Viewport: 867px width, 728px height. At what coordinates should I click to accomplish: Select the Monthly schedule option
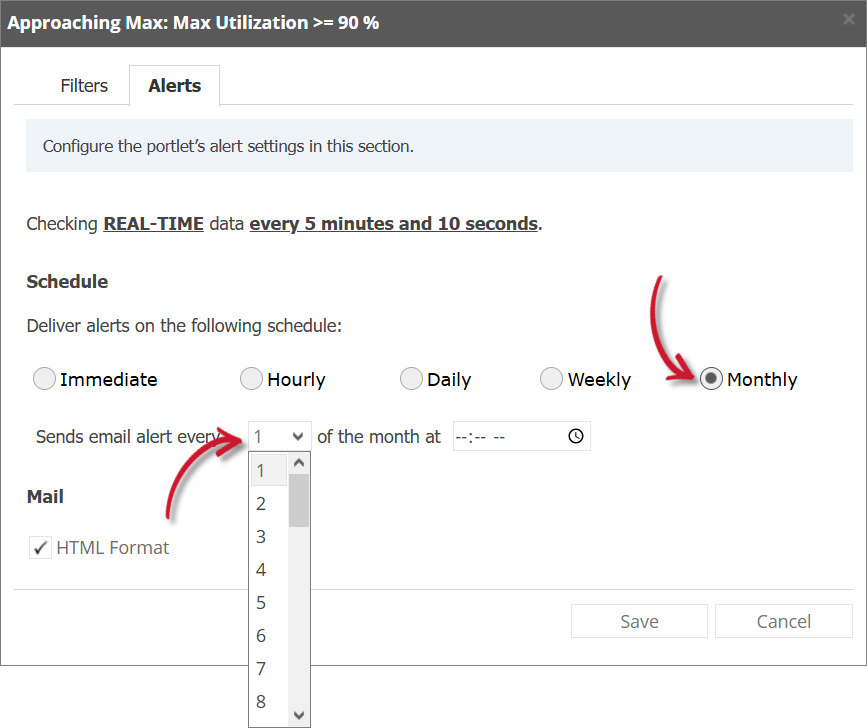tap(711, 379)
